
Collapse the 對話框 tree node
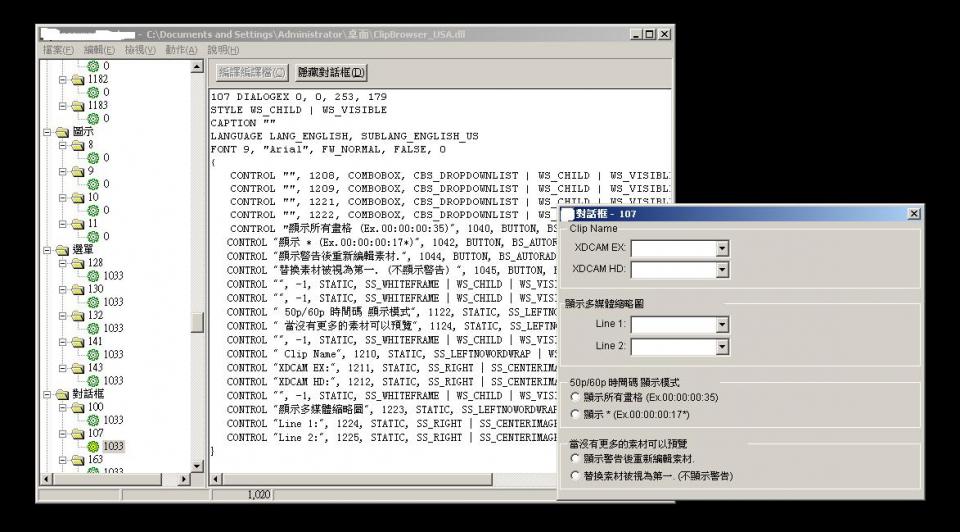coord(47,394)
